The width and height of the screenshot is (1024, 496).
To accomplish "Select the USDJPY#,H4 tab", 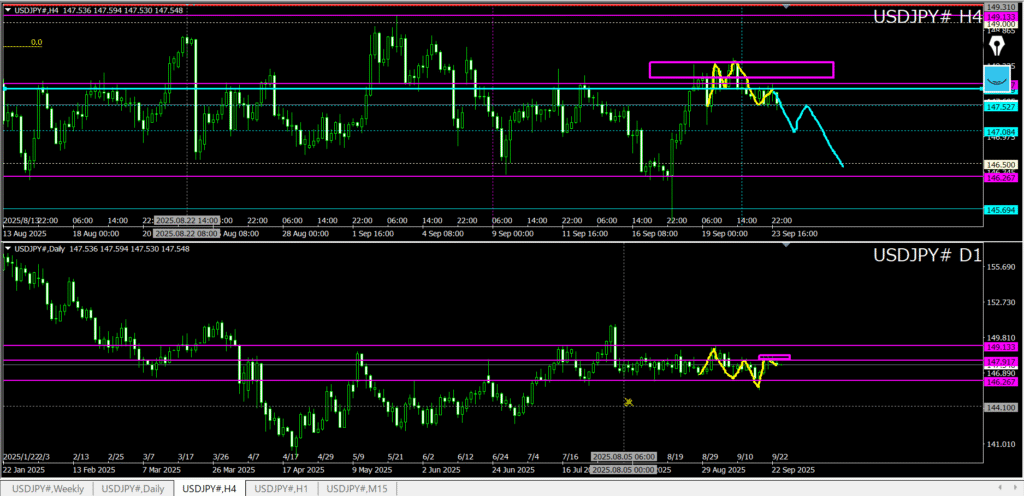I will tap(209, 488).
